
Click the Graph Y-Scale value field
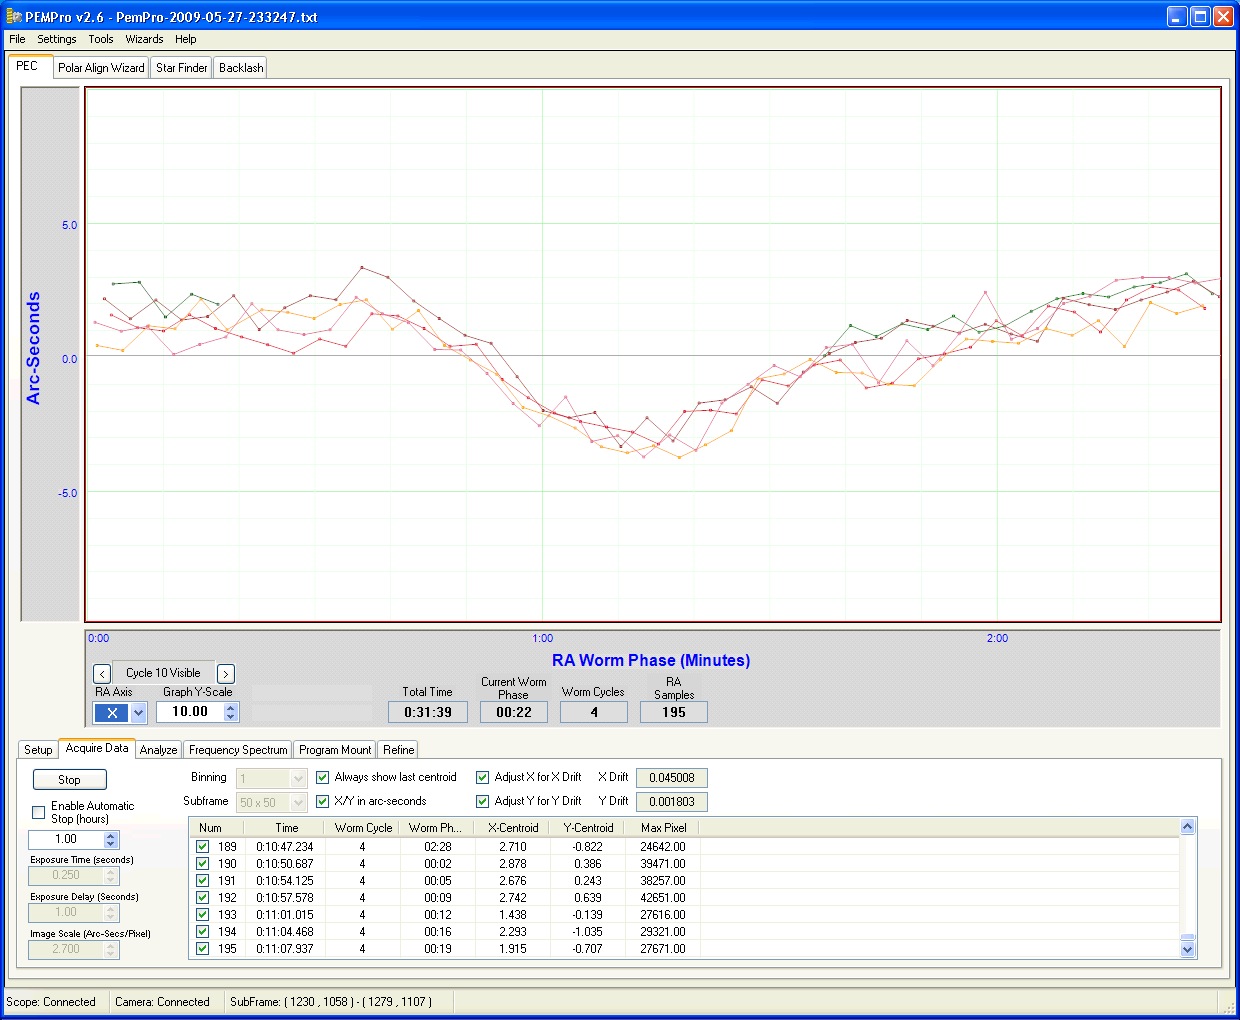190,712
